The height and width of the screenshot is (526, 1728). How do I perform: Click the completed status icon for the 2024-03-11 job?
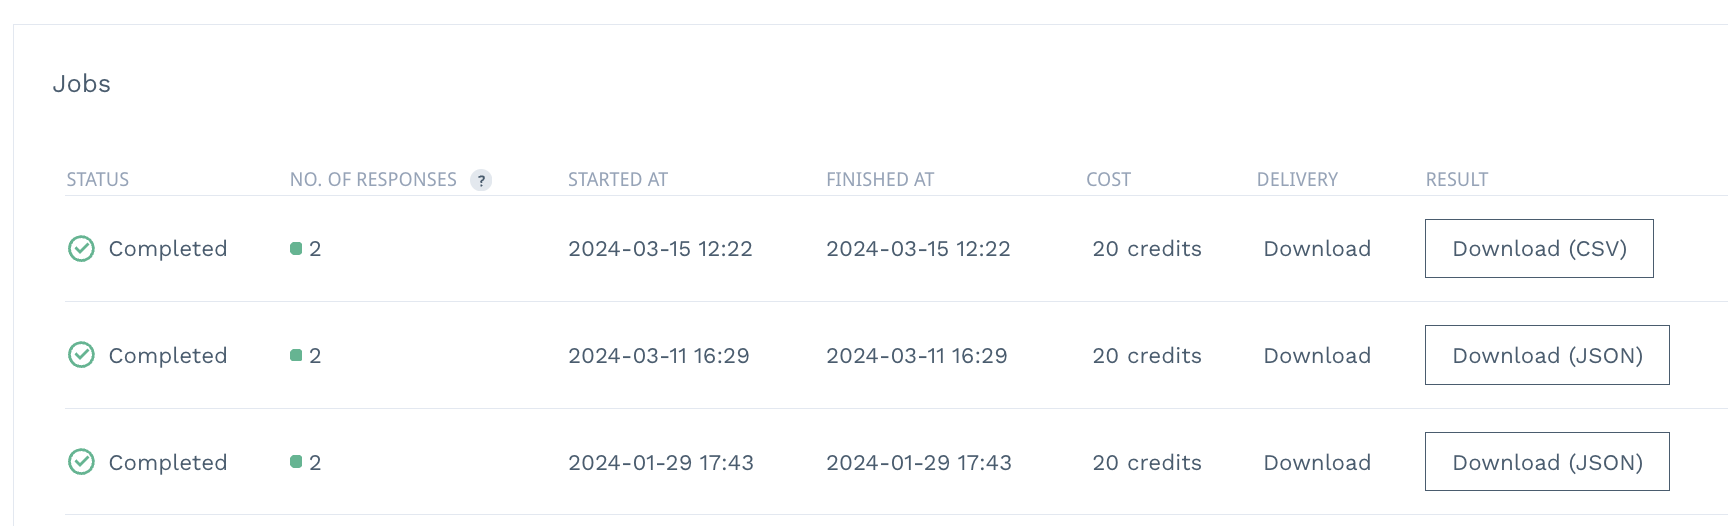pos(81,355)
